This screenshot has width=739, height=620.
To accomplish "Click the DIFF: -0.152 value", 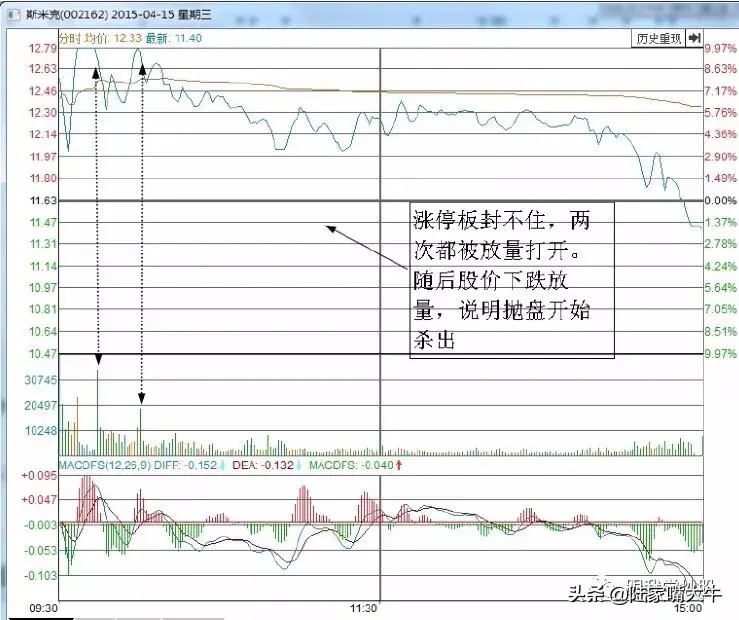I will pyautogui.click(x=186, y=465).
